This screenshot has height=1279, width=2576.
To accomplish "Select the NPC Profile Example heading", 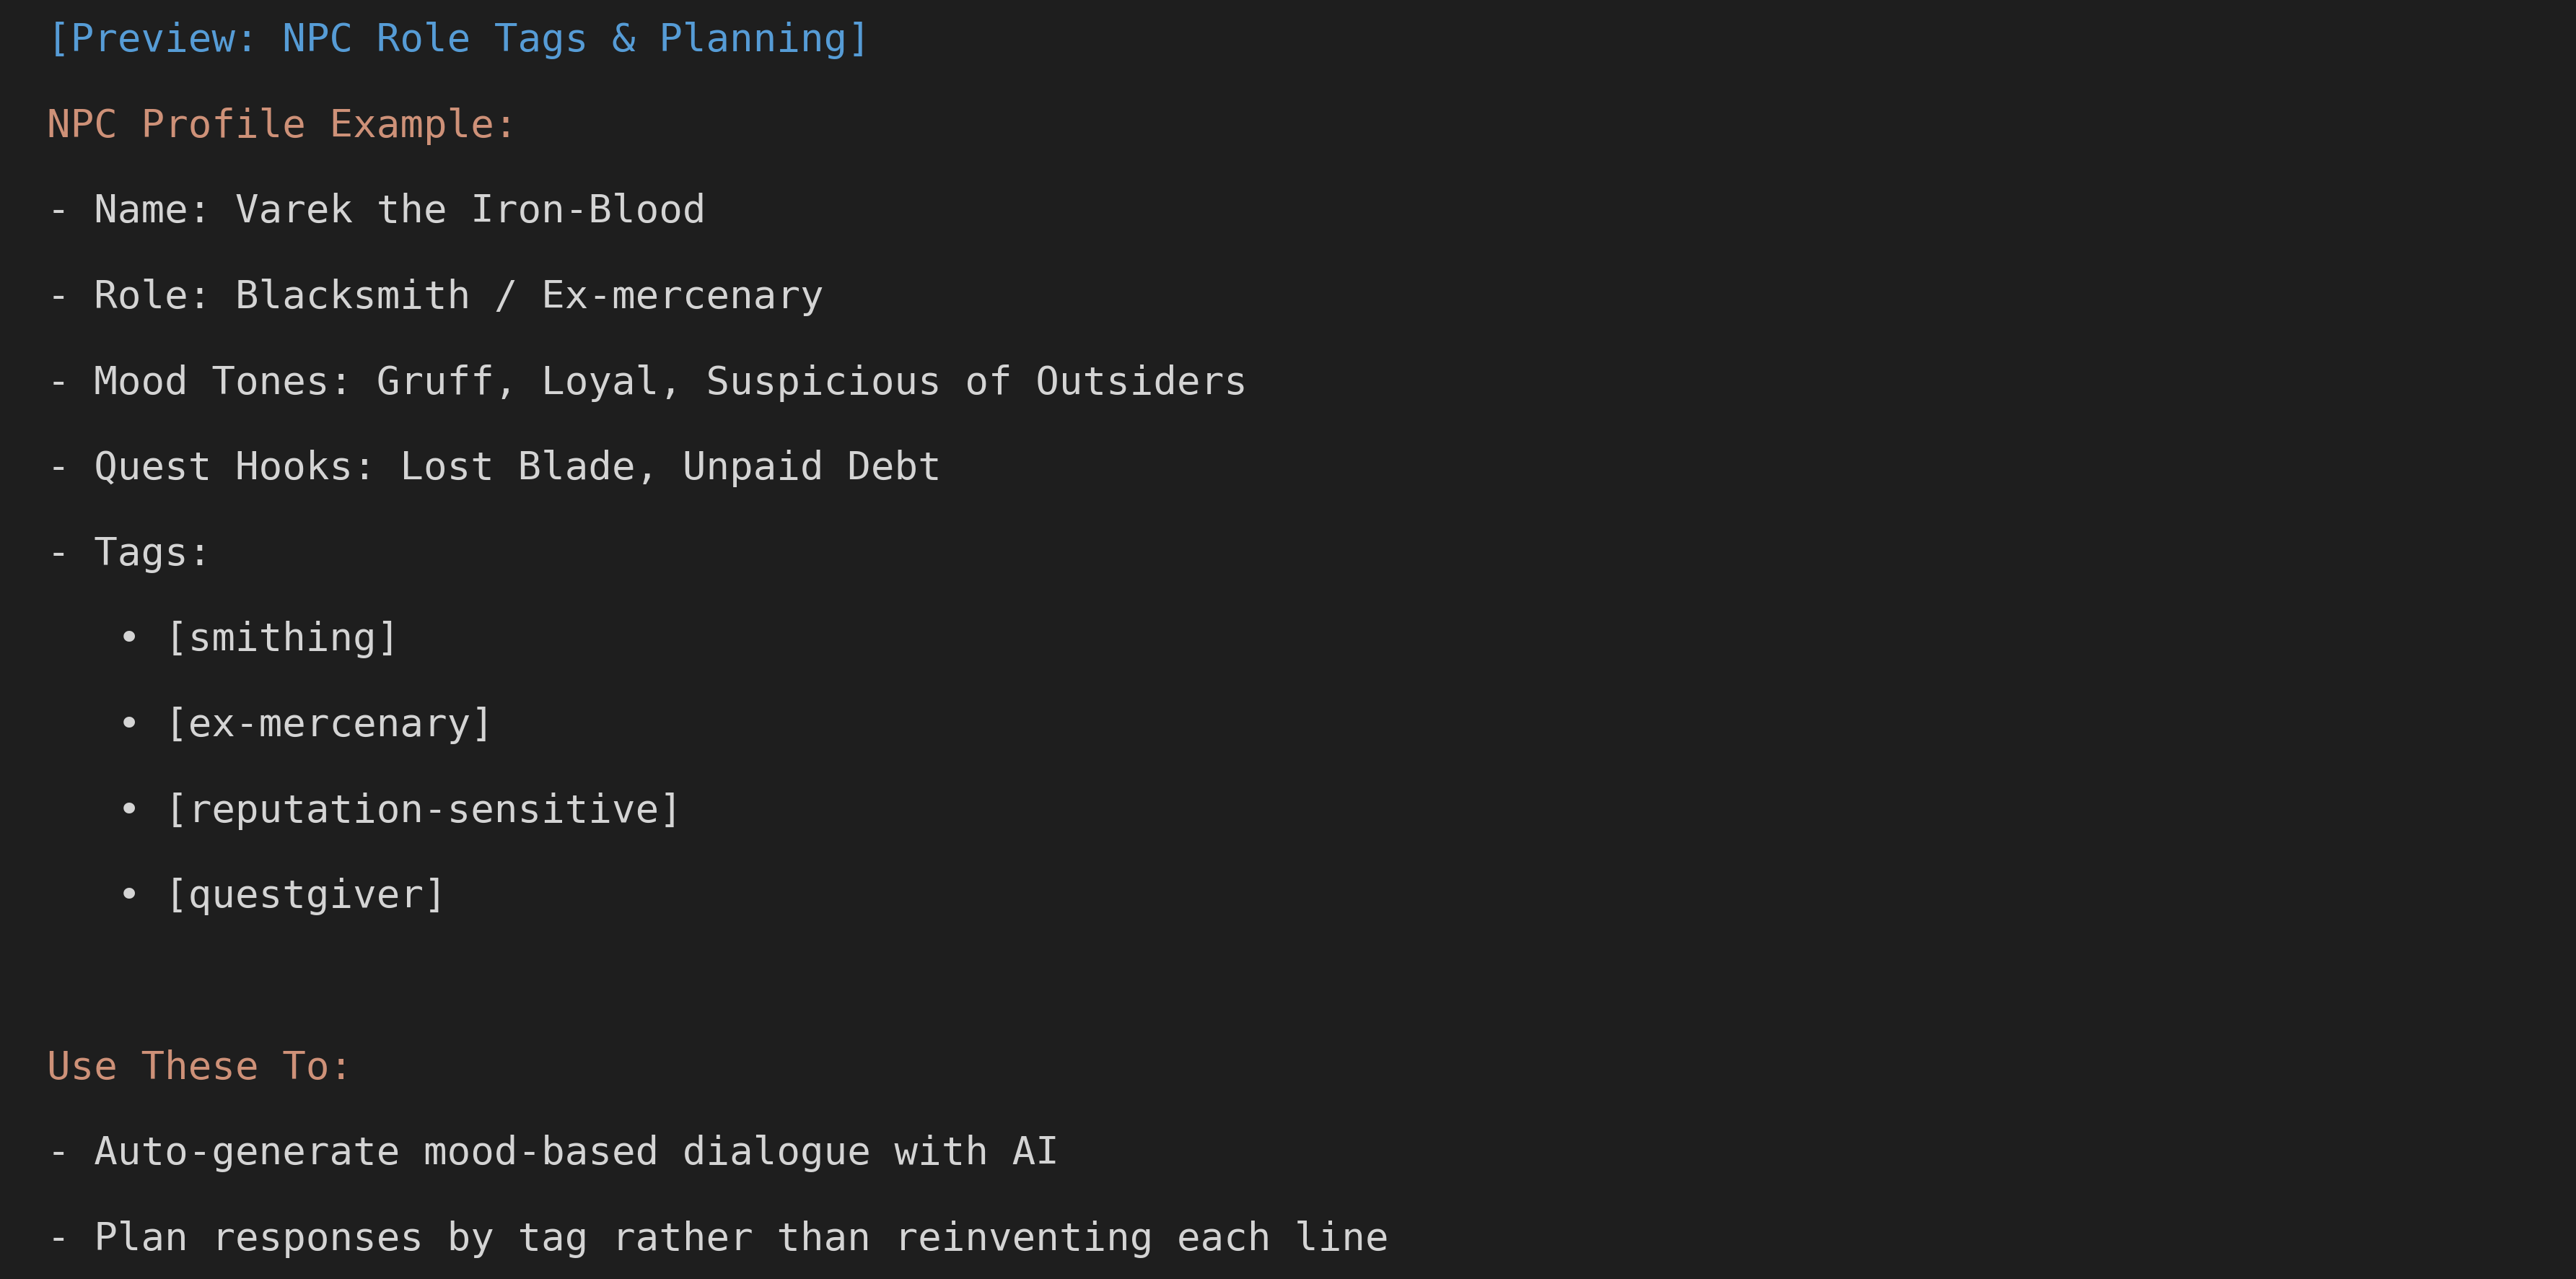I will (x=281, y=125).
